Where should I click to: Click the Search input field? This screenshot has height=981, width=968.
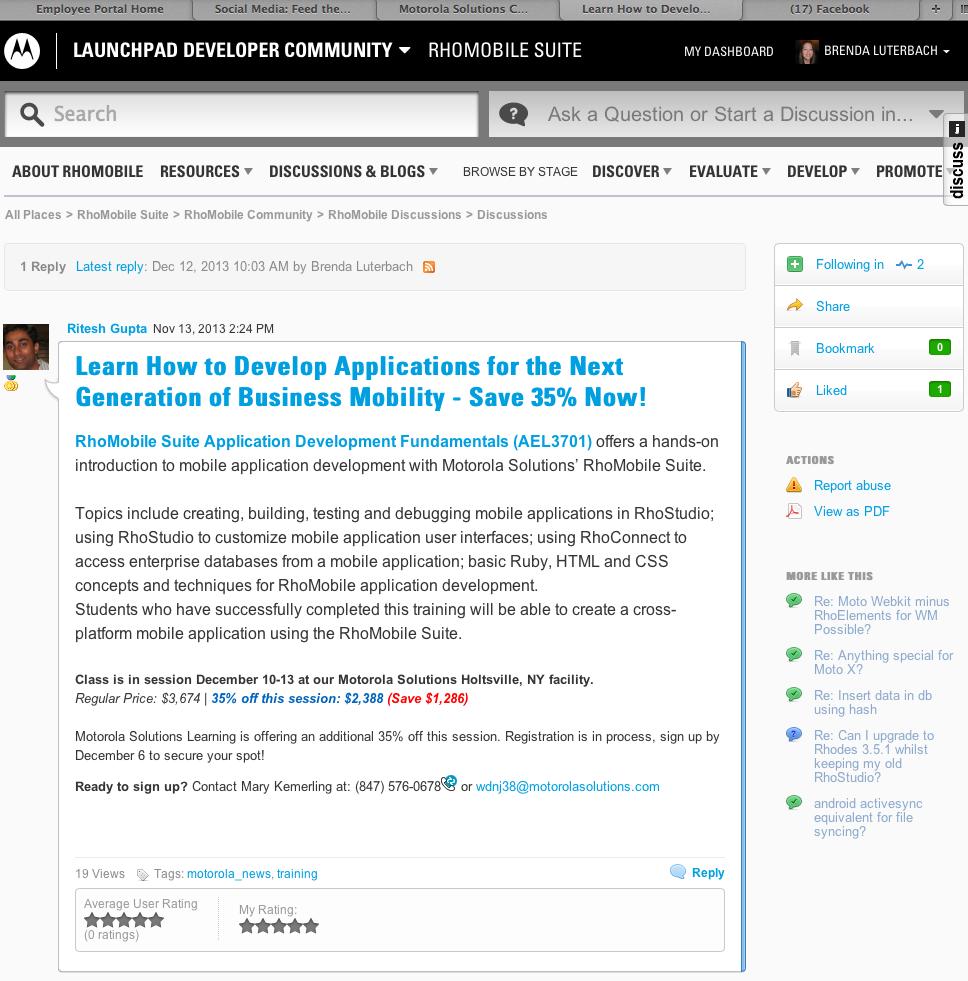click(242, 114)
